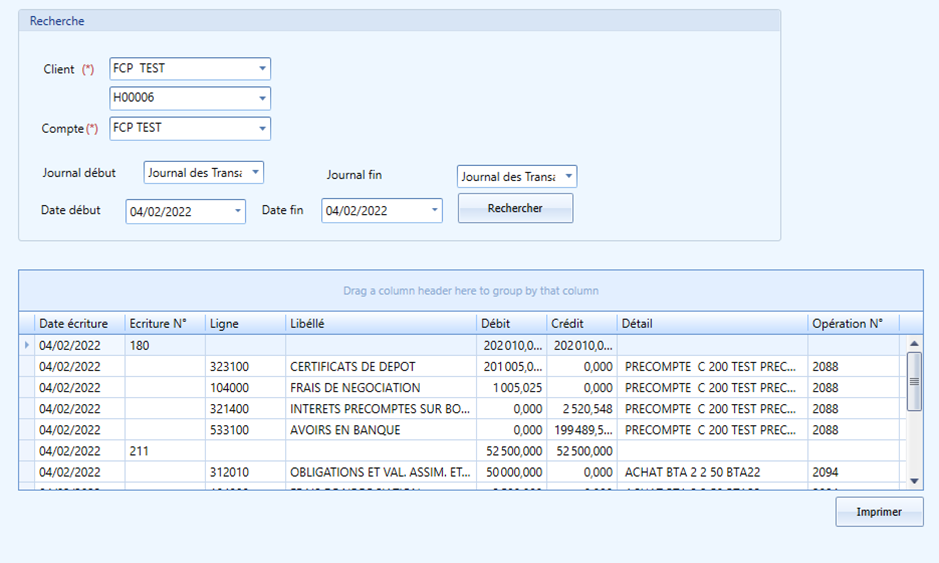Click the Rechercher button
This screenshot has width=939, height=563.
[515, 208]
